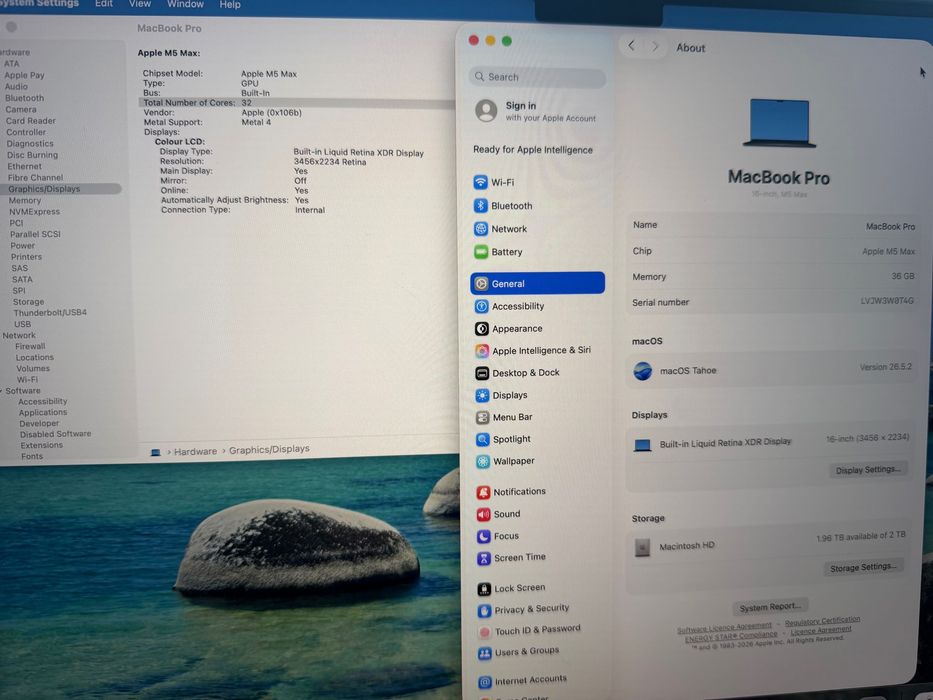Click the macOS Tahoe icon
Screen dimensions: 933x700
pyautogui.click(x=643, y=371)
